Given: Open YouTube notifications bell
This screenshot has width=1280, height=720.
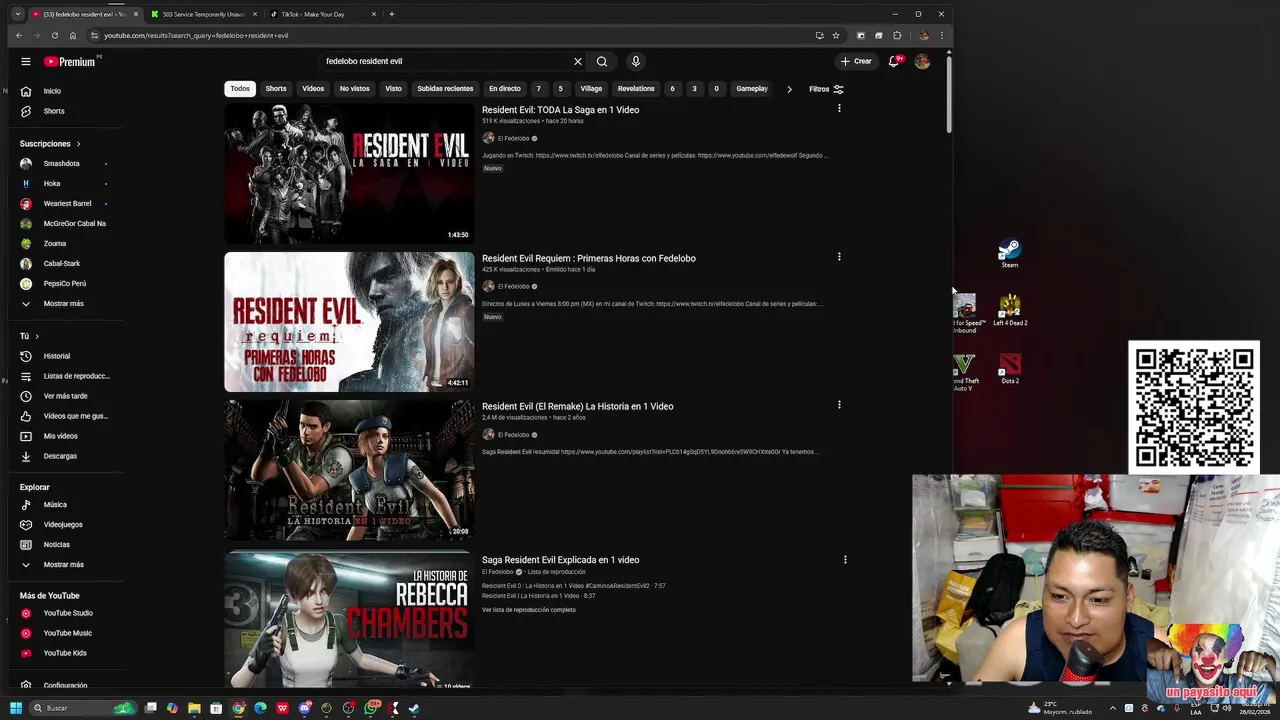Looking at the screenshot, I should 894,61.
